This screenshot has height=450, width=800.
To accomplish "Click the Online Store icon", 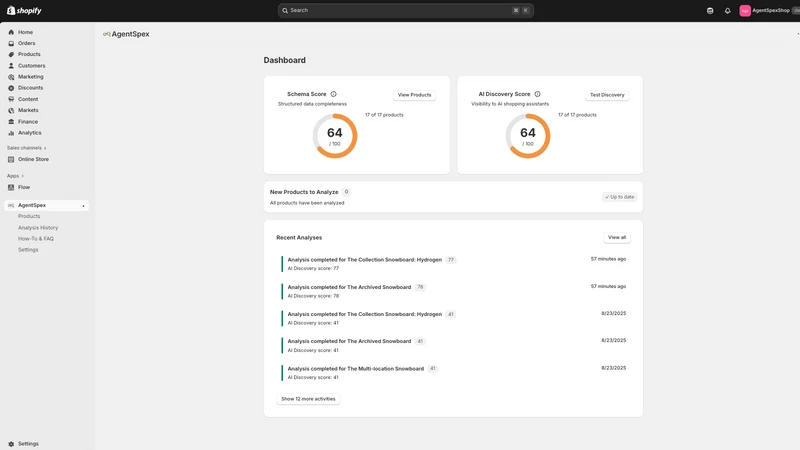I will tap(11, 159).
